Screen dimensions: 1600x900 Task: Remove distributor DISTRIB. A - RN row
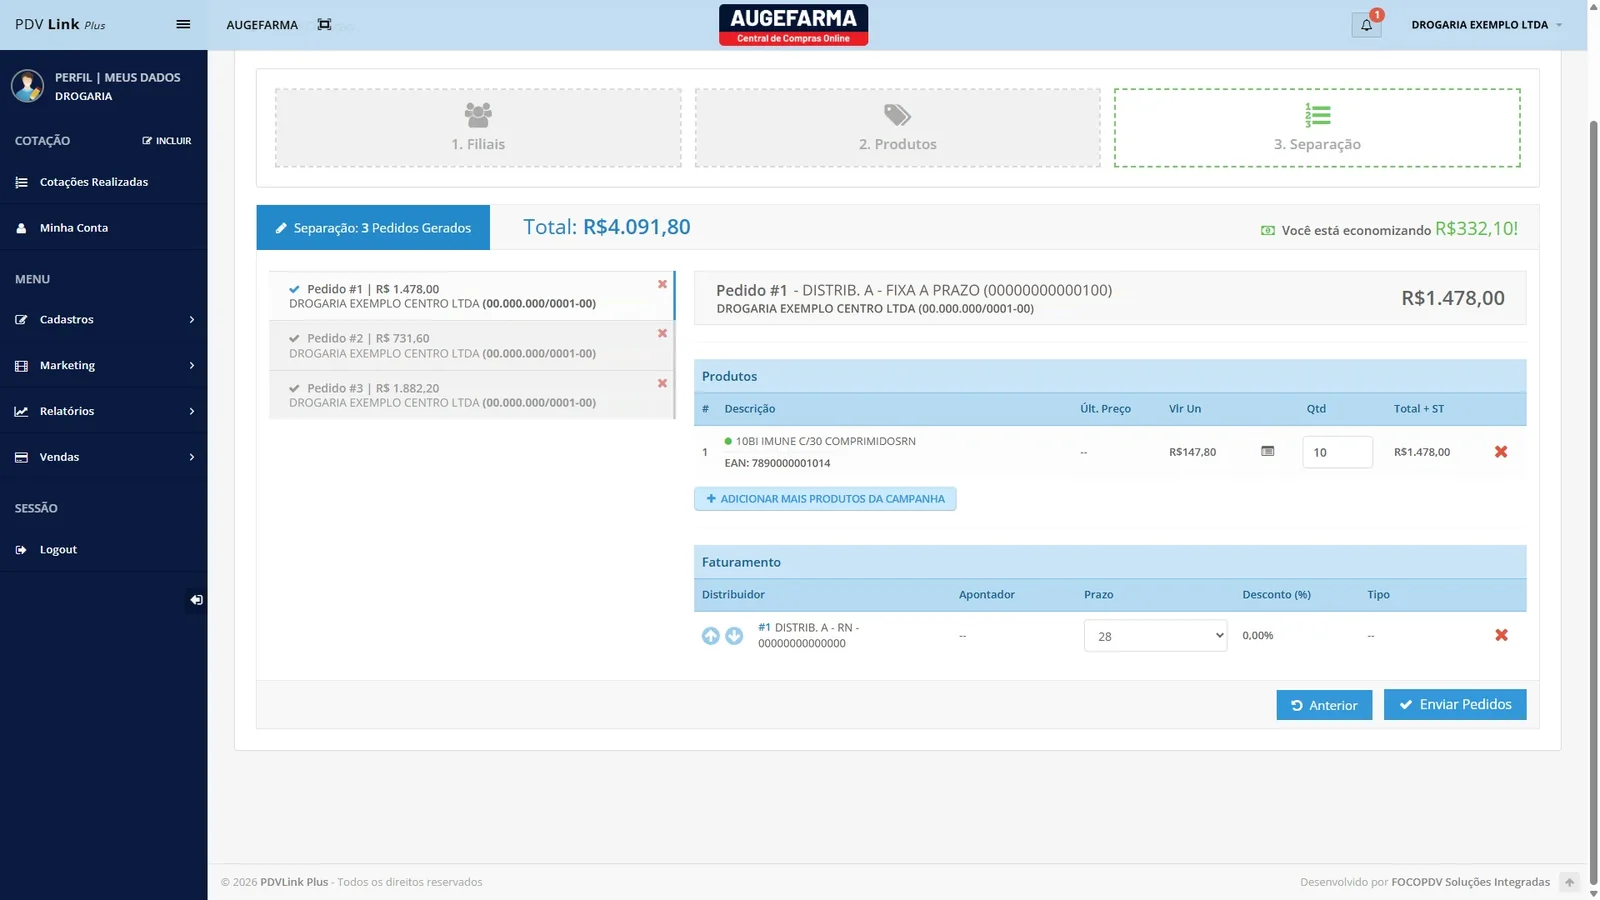[x=1501, y=635]
